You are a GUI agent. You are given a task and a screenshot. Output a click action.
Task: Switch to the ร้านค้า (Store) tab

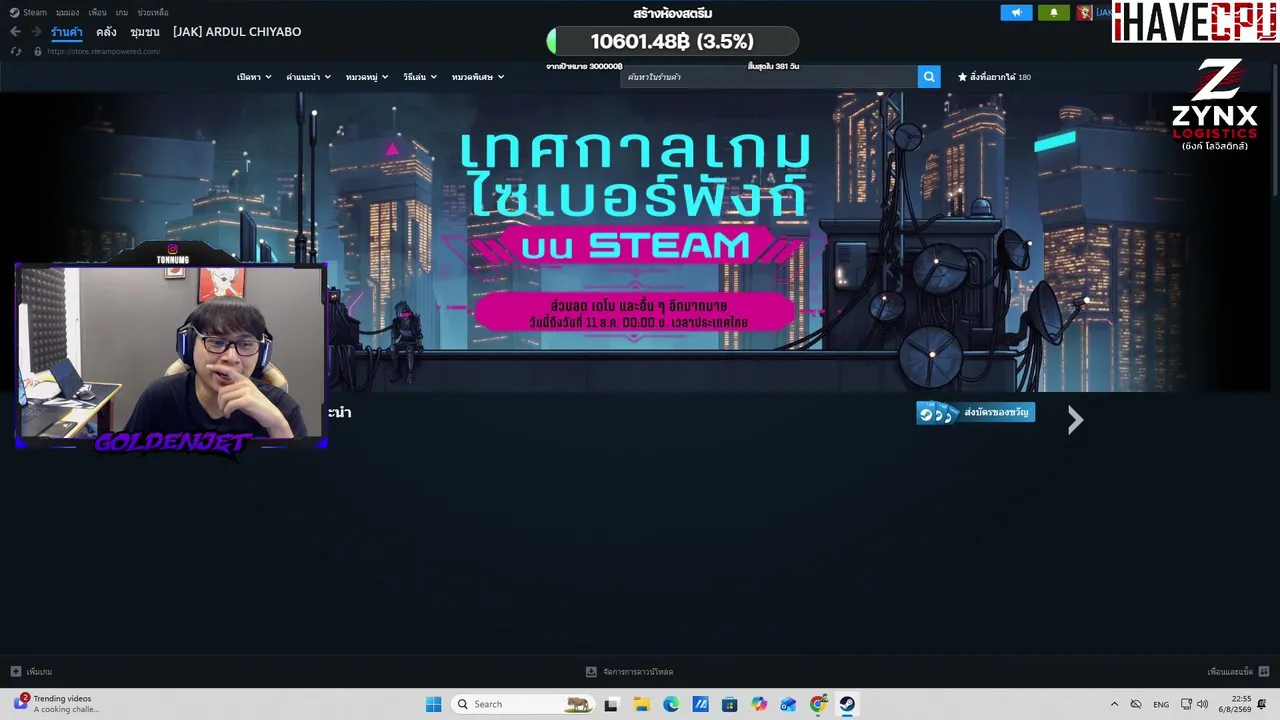pos(67,32)
